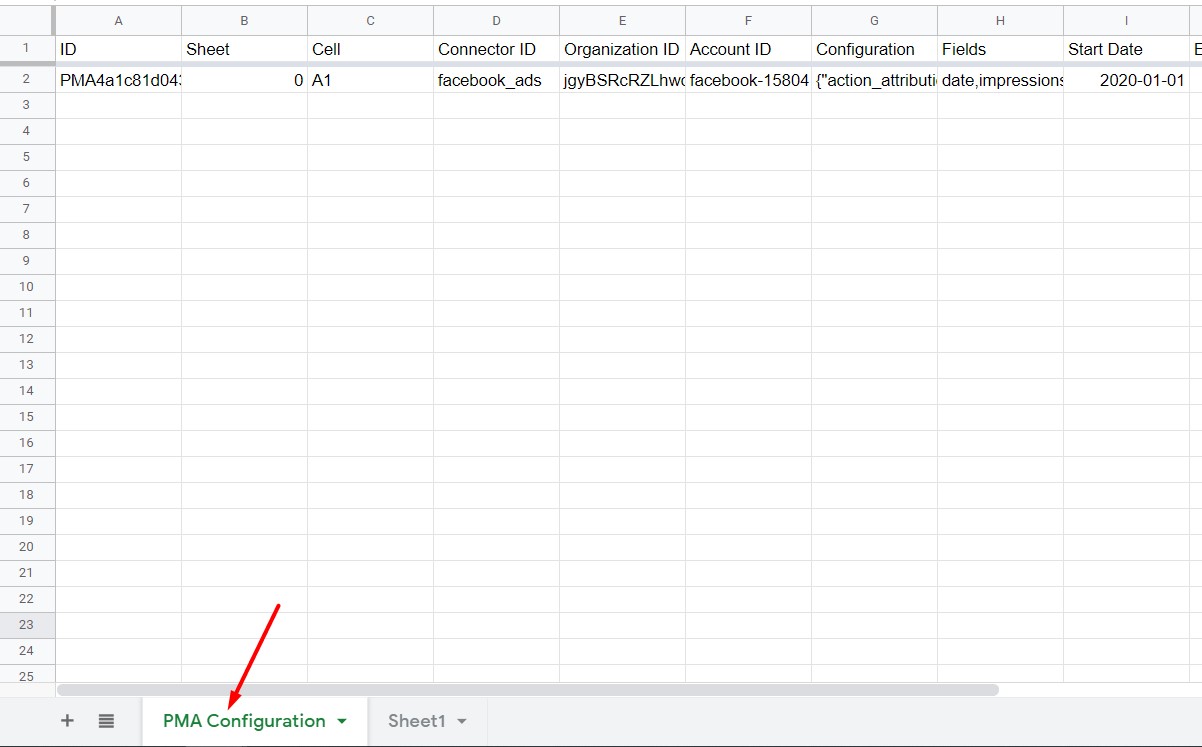This screenshot has width=1202, height=747.
Task: Select the ID header cell A1
Action: tap(117, 48)
